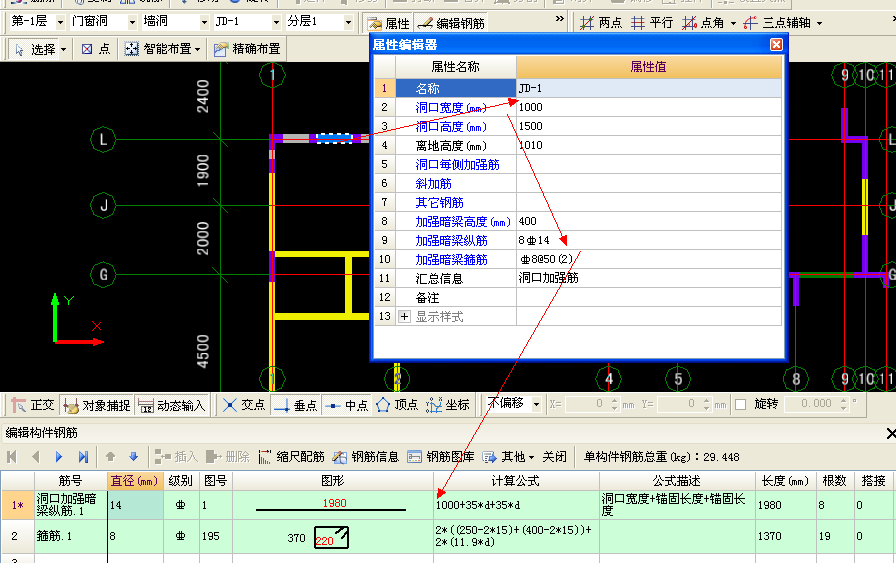The width and height of the screenshot is (896, 563).
Task: Close the 属性编辑器 property editor window
Action: (x=776, y=45)
